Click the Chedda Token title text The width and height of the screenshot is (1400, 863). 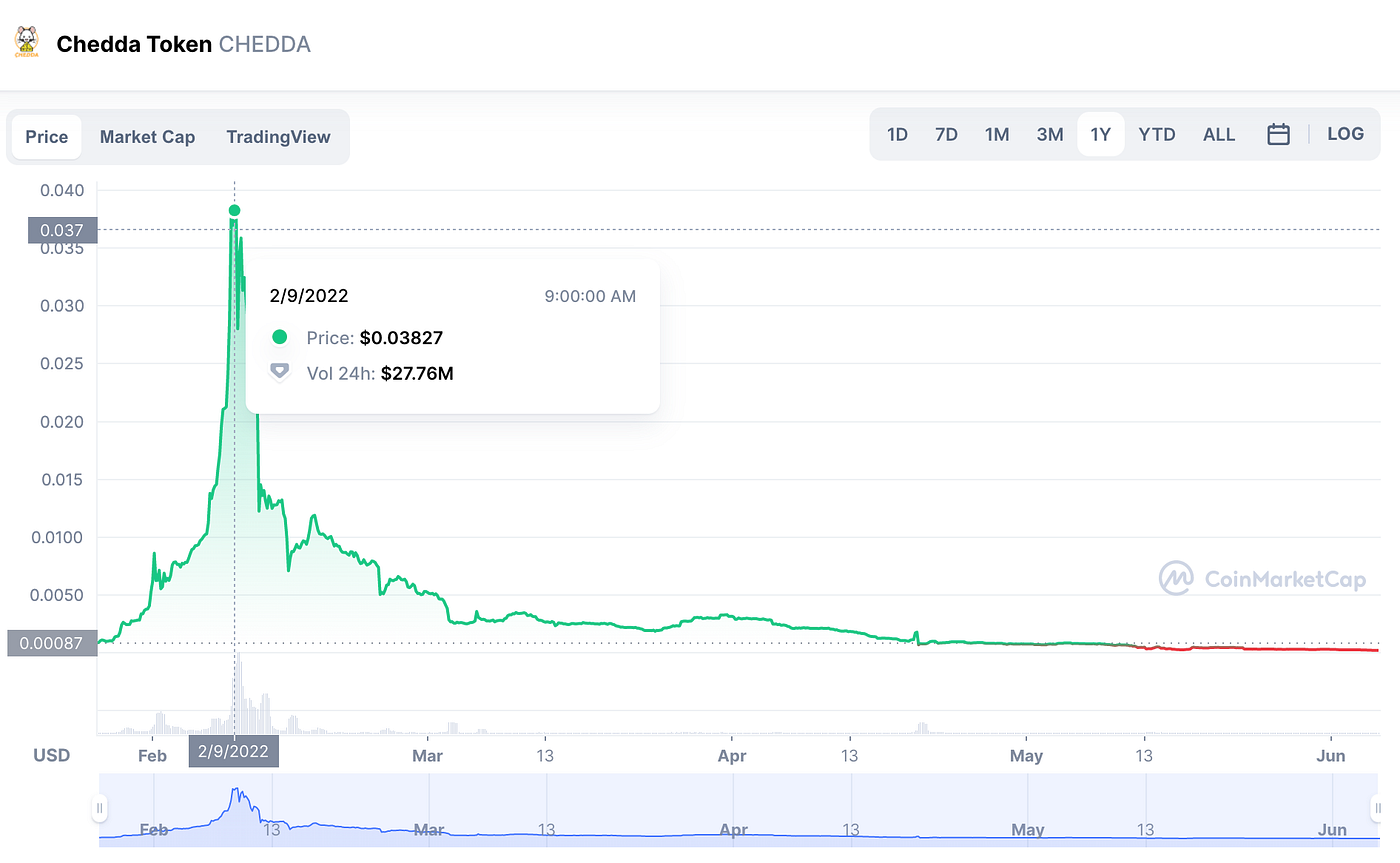134,45
